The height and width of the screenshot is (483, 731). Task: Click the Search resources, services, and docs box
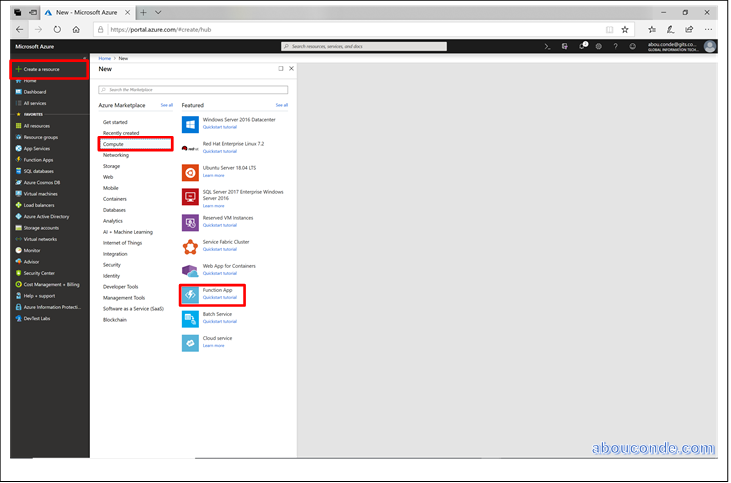pos(364,46)
